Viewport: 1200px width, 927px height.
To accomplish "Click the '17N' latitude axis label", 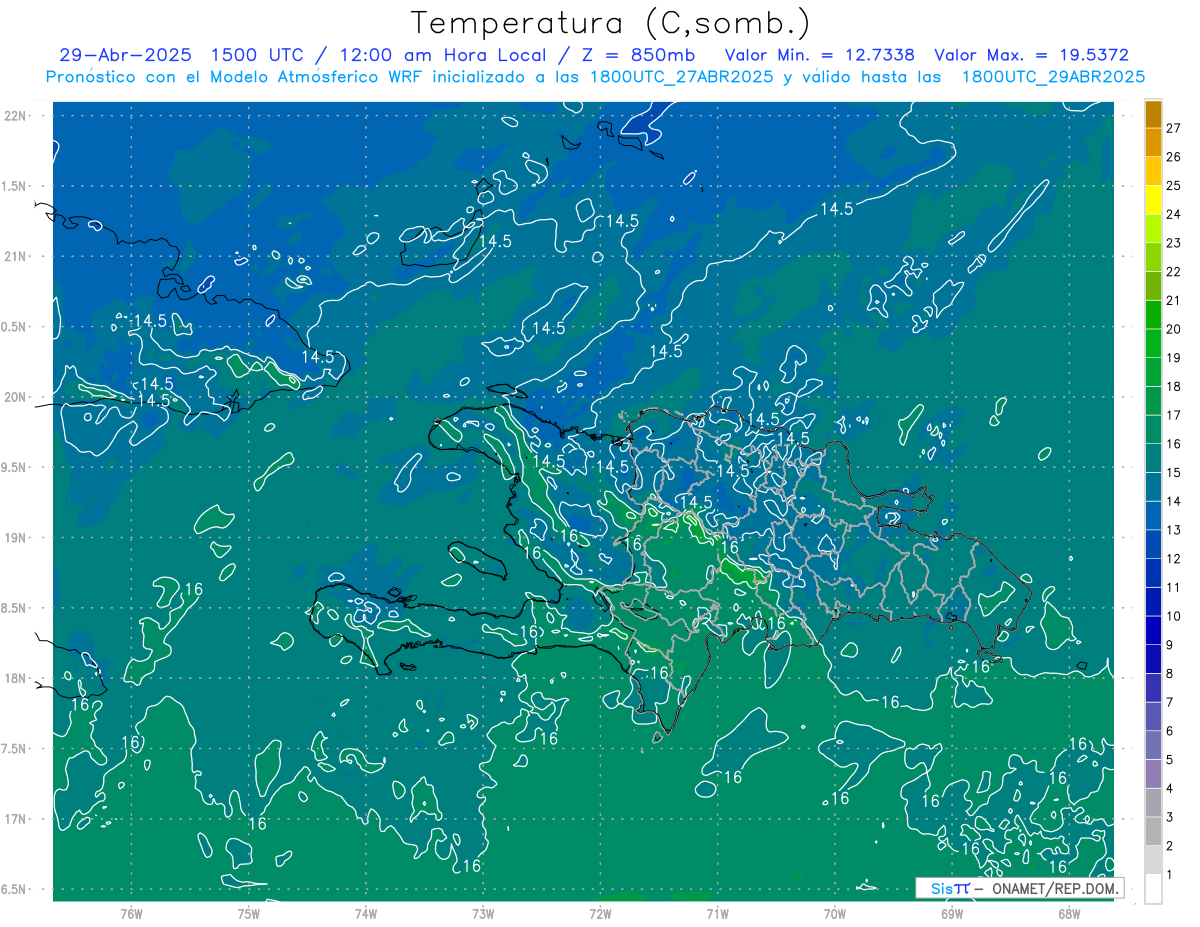I will pos(17,820).
